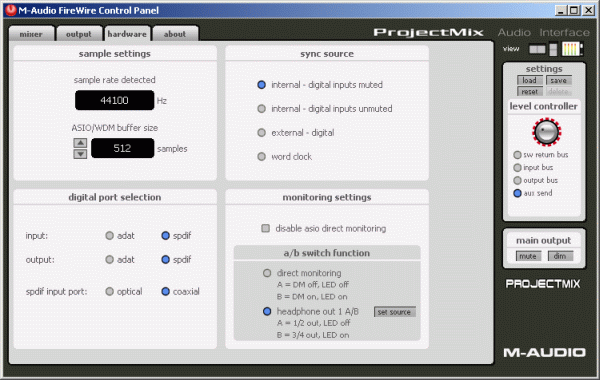Click the 'A = DM off, LED off' text
Image resolution: width=600 pixels, height=380 pixels.
click(x=313, y=285)
